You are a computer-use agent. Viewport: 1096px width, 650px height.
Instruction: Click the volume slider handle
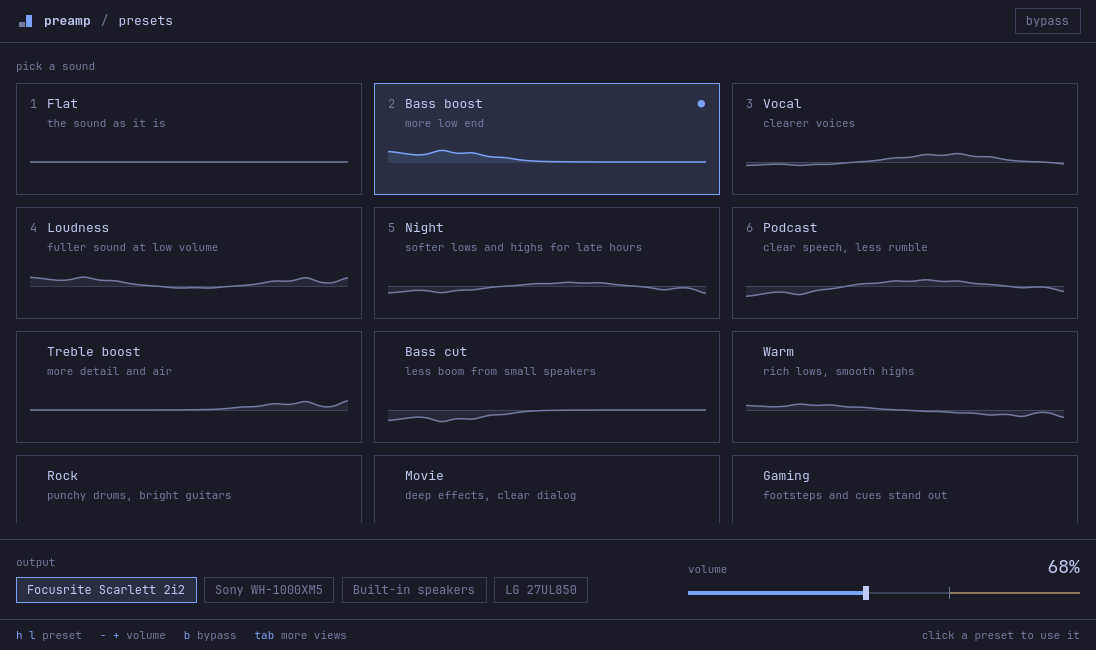click(x=866, y=593)
